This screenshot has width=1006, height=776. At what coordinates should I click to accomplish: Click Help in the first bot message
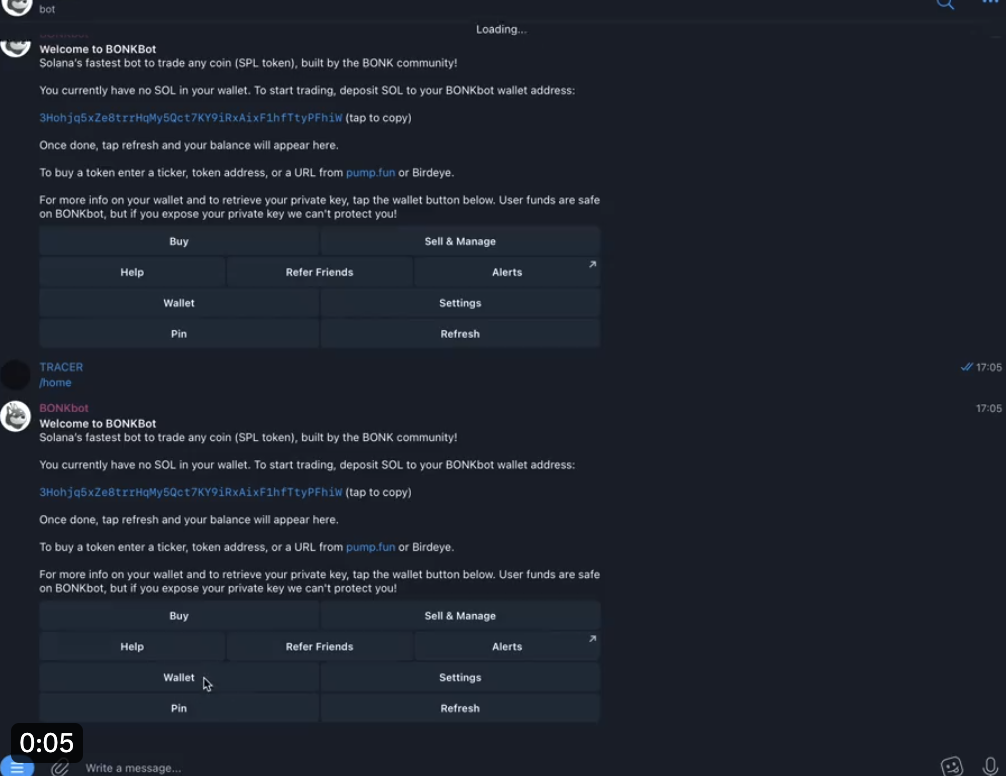coord(132,272)
